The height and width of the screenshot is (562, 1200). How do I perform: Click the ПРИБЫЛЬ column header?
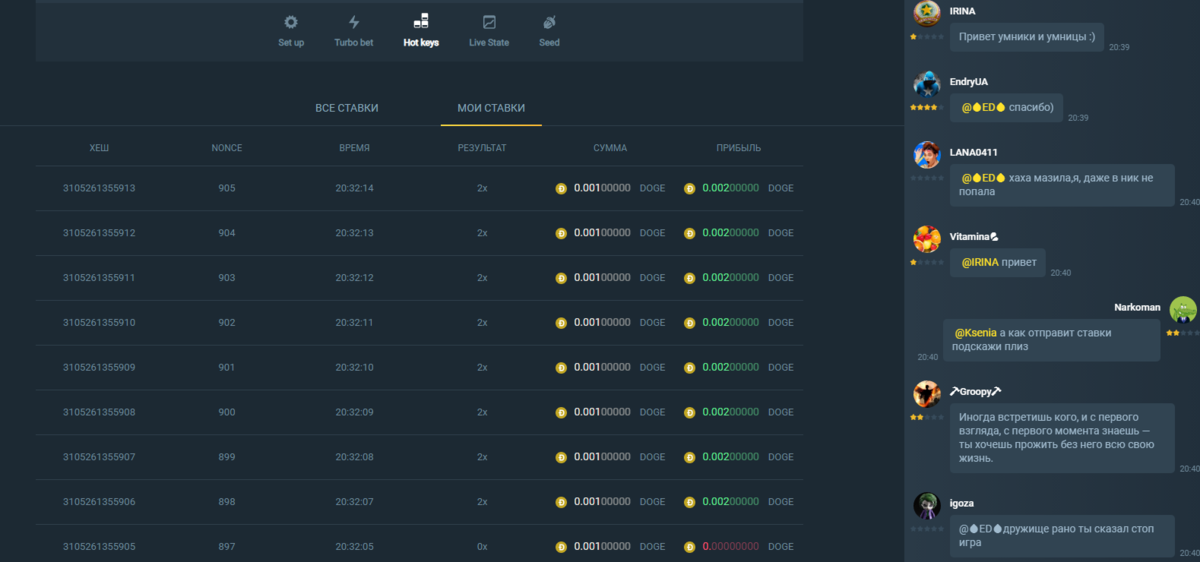tap(738, 148)
